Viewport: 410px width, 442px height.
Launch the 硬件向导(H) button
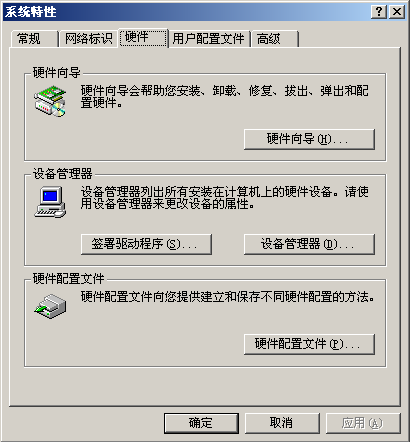point(309,139)
